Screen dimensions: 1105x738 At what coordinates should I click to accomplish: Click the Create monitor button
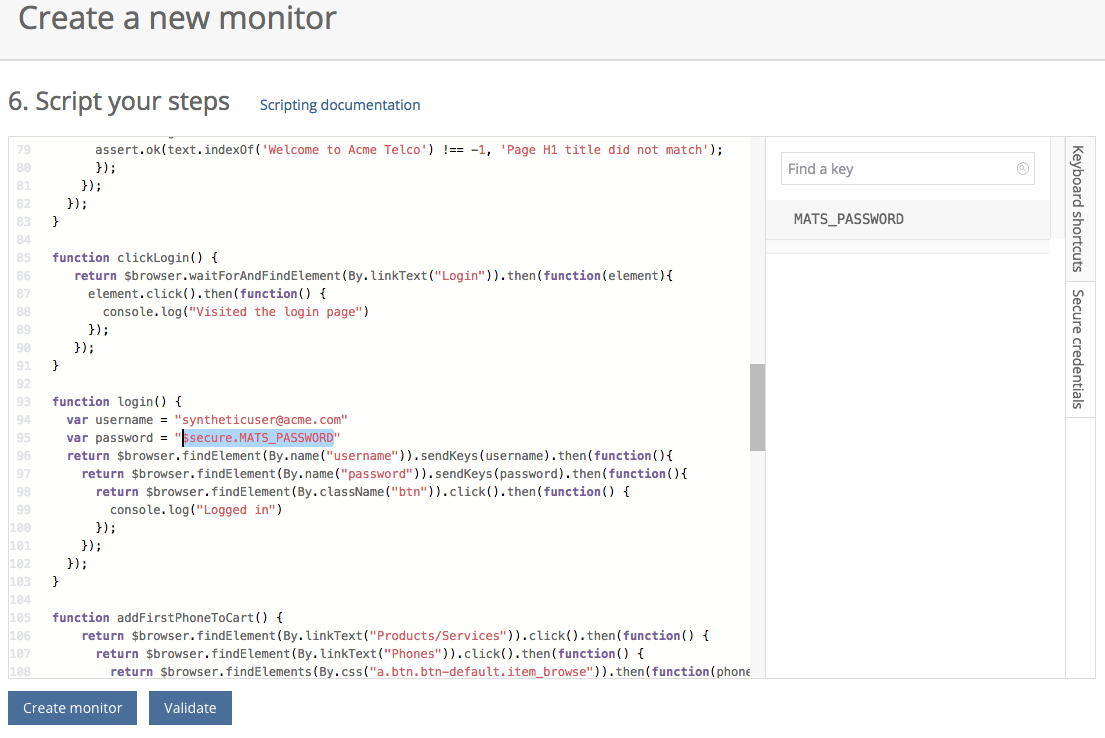pos(73,708)
